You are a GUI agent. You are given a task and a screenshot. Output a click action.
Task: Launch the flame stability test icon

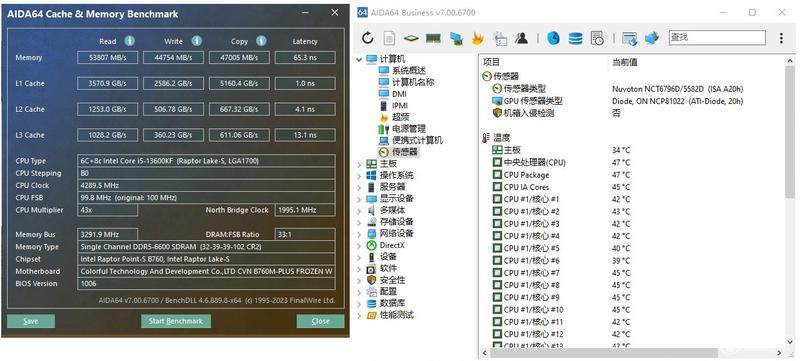(x=478, y=38)
